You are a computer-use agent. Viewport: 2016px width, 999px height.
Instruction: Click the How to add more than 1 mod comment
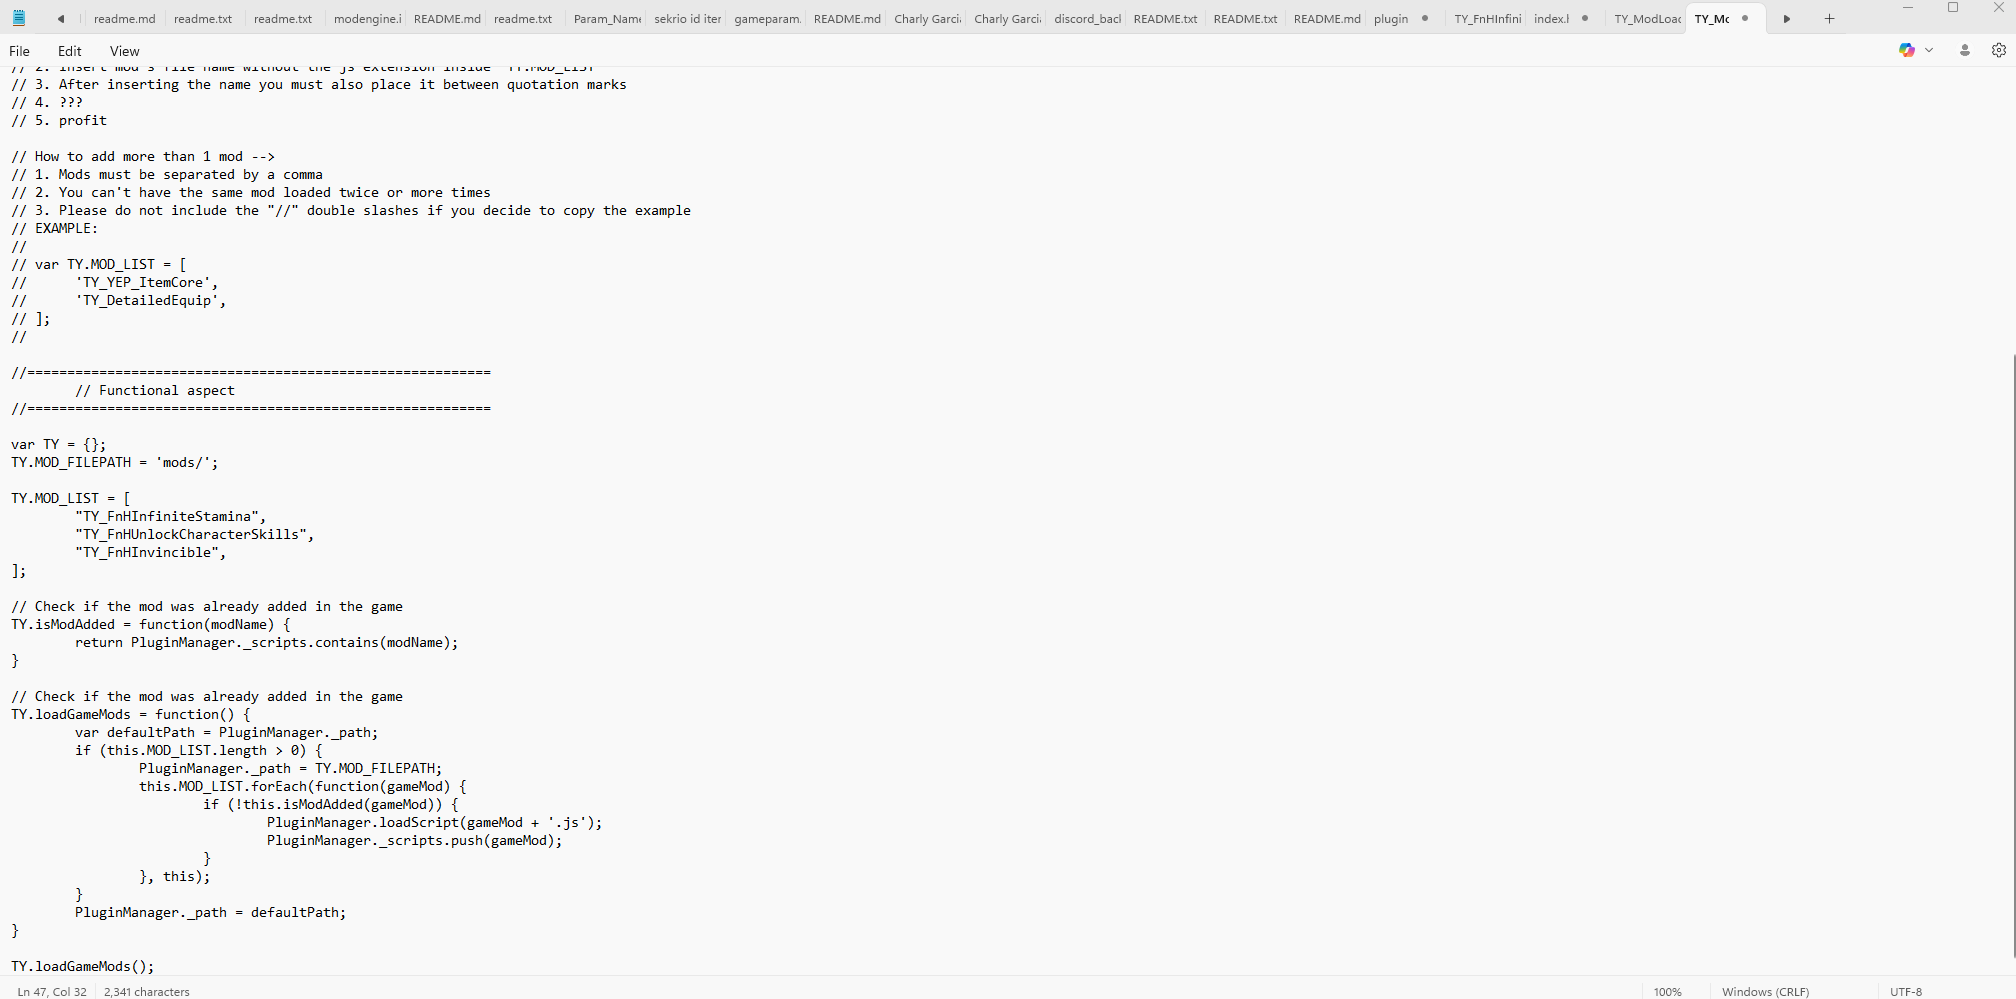143,156
